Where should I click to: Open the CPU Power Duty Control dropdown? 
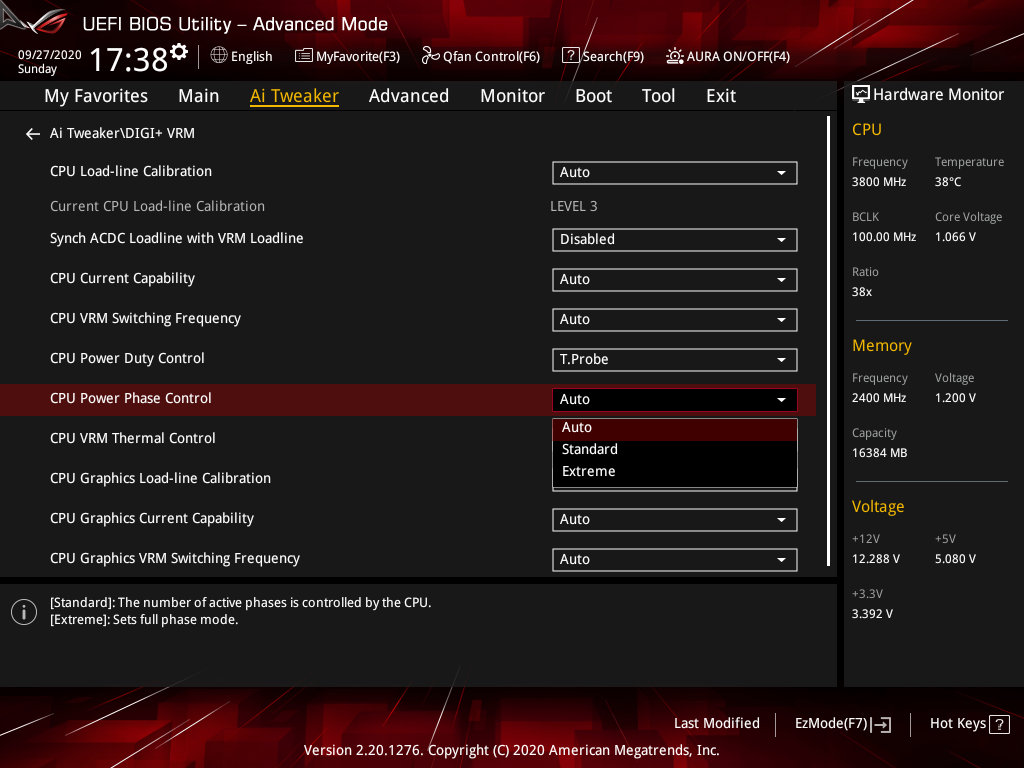(x=674, y=360)
